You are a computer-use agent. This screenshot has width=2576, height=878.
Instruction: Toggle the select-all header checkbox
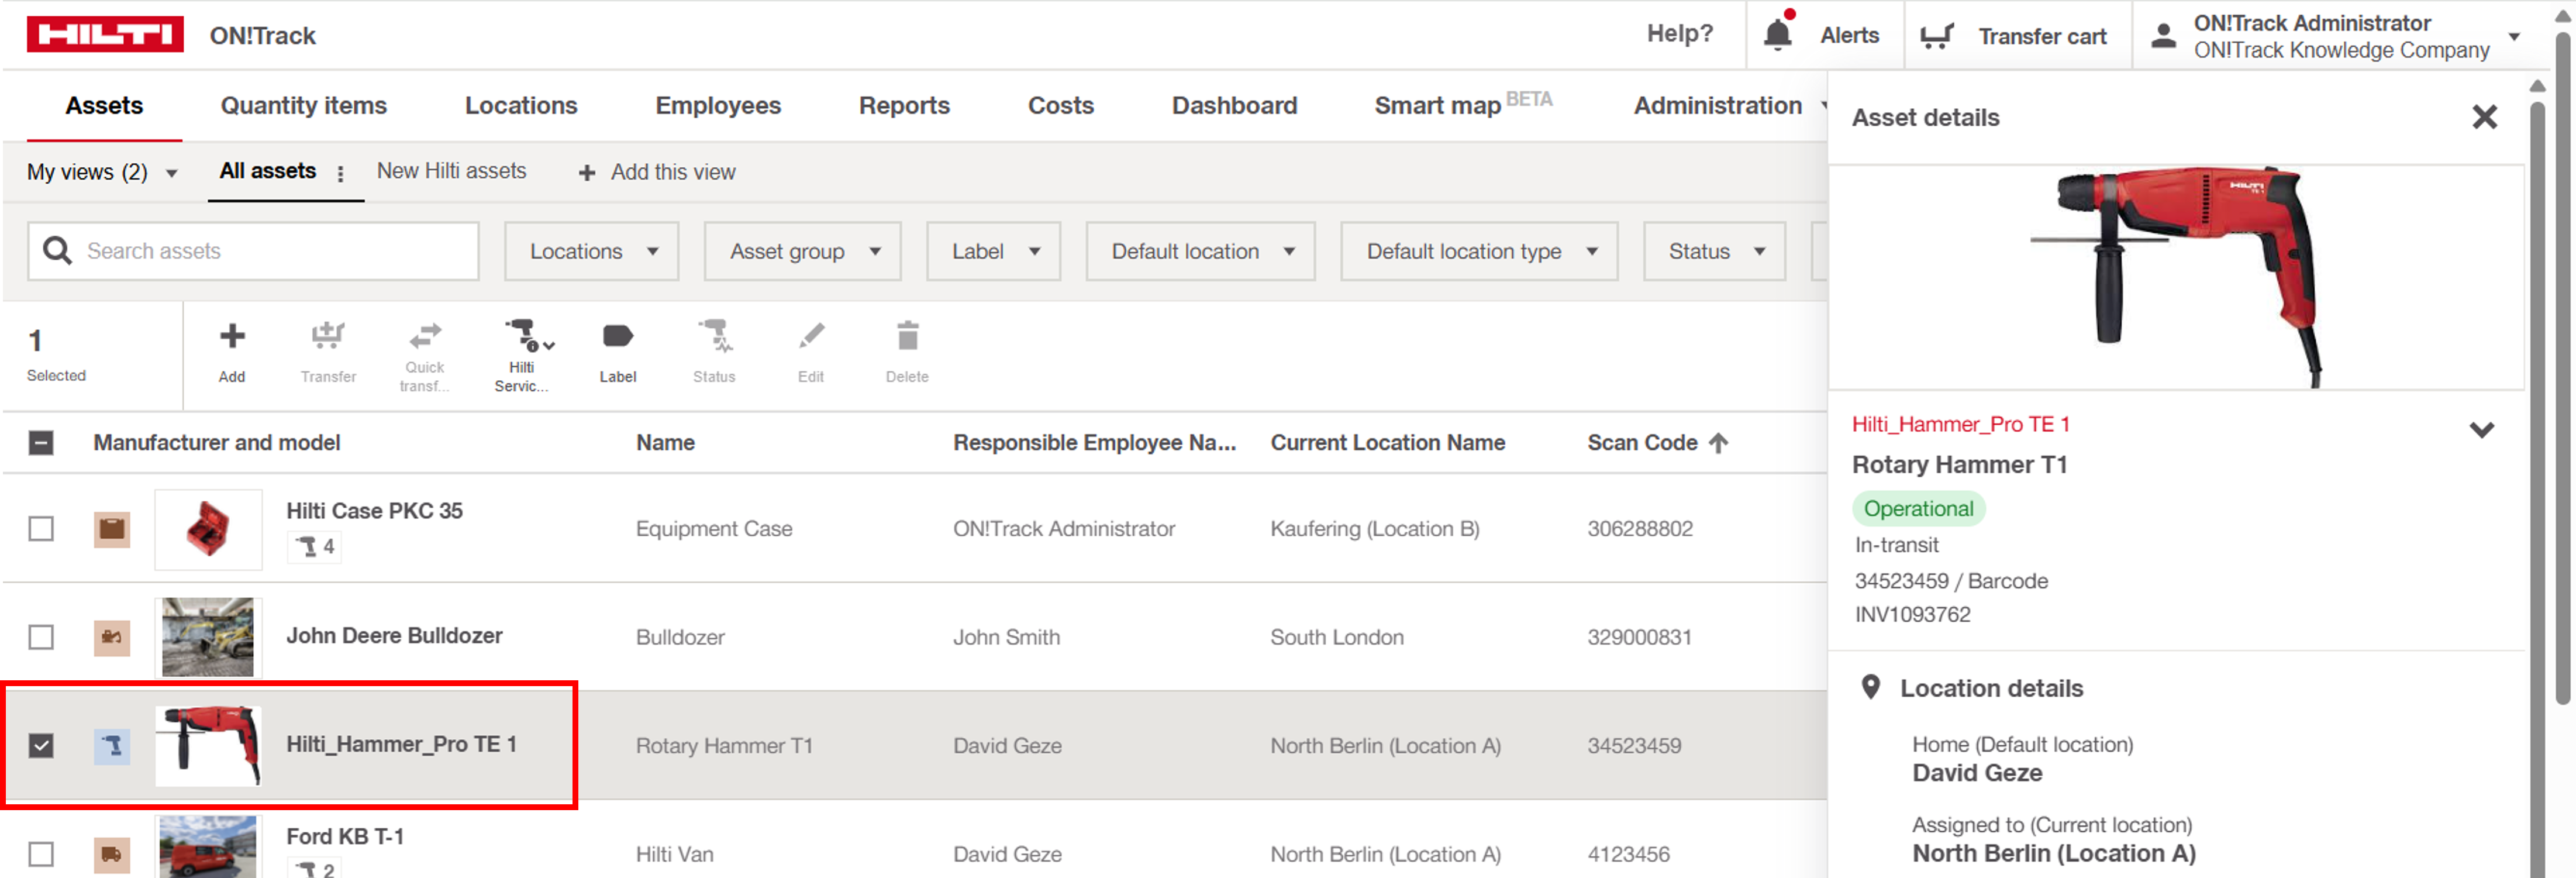(41, 442)
